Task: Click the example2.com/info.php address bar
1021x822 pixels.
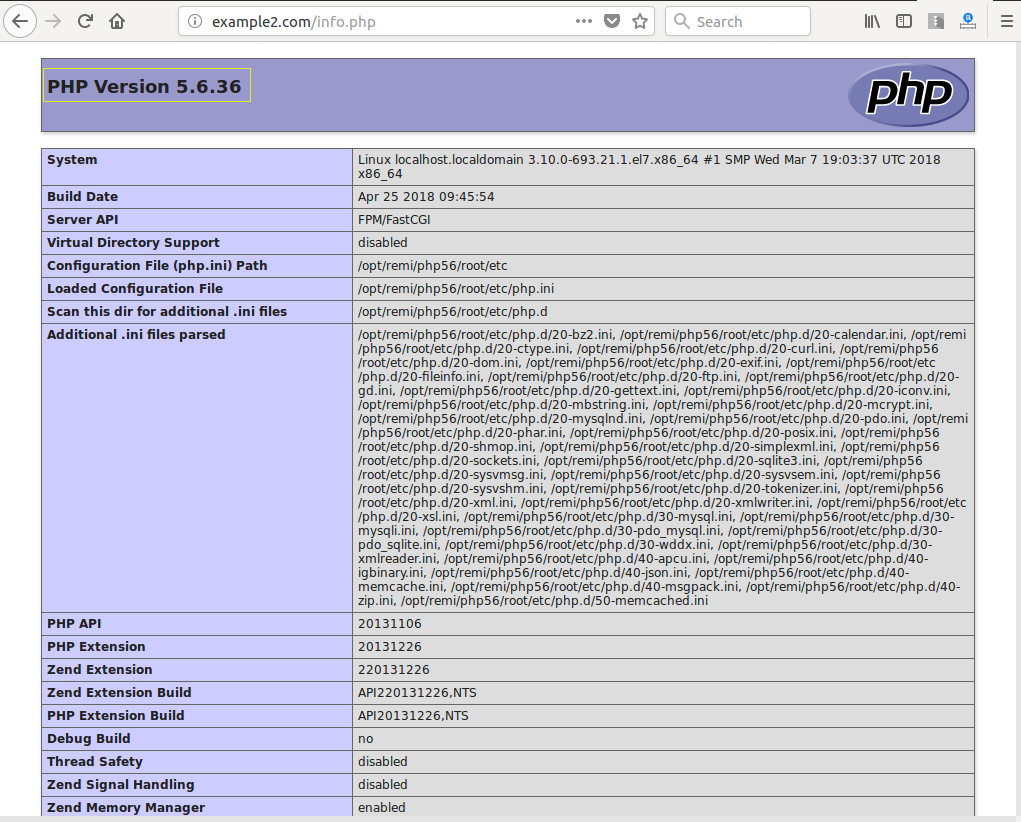Action: (380, 21)
